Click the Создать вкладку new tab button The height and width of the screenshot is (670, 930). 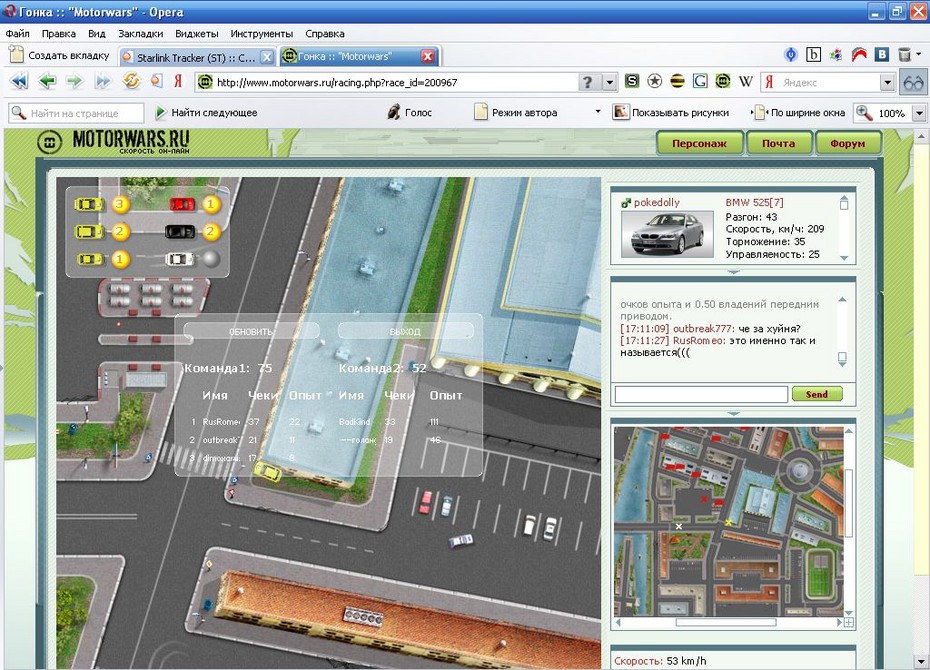tap(59, 55)
